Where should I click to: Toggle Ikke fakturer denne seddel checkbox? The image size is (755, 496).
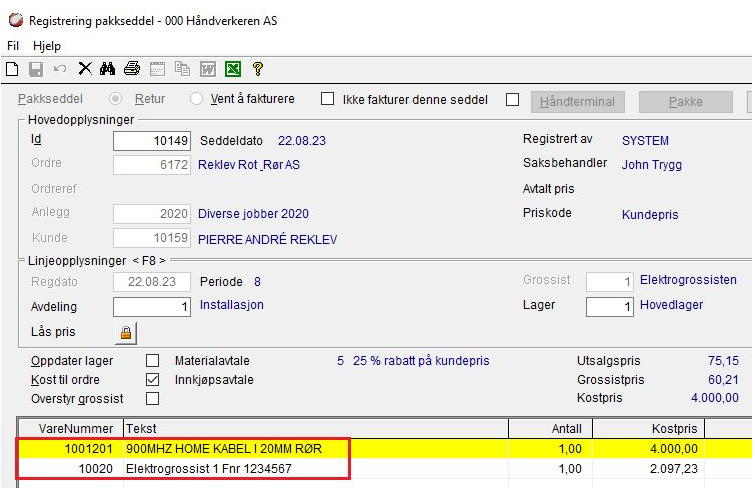click(512, 100)
